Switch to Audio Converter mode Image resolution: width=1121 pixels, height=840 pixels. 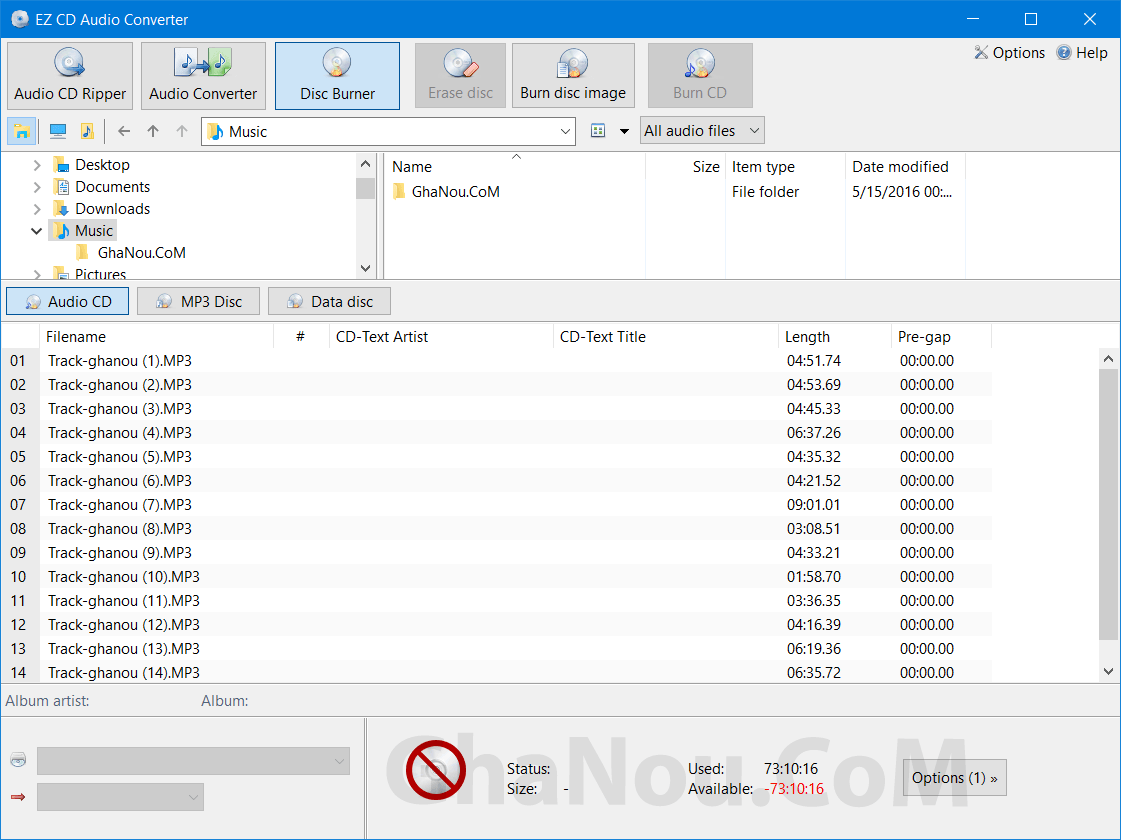[x=203, y=76]
